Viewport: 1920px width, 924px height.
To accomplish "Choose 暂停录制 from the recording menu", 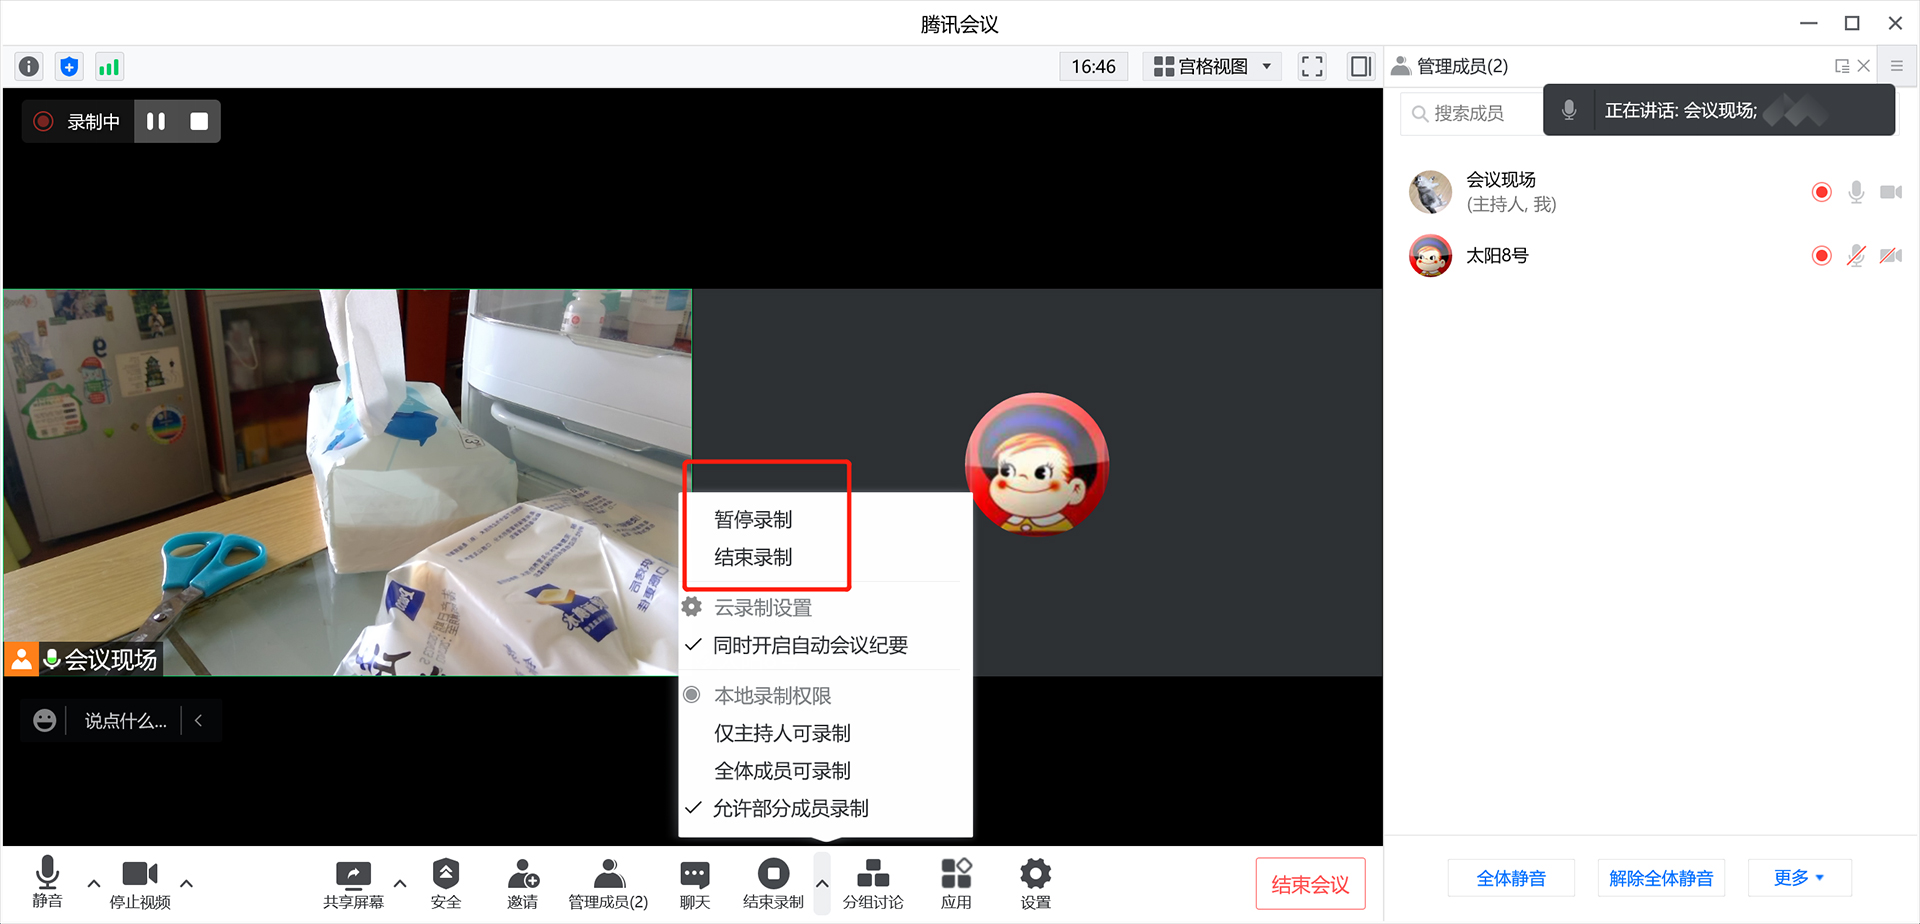I will (753, 520).
